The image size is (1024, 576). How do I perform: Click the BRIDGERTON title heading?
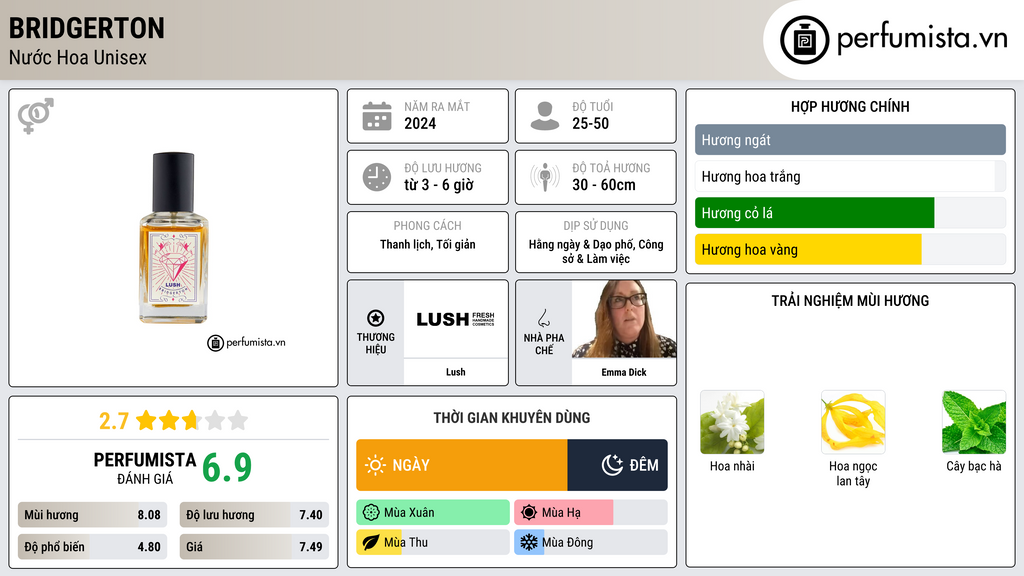coord(87,28)
